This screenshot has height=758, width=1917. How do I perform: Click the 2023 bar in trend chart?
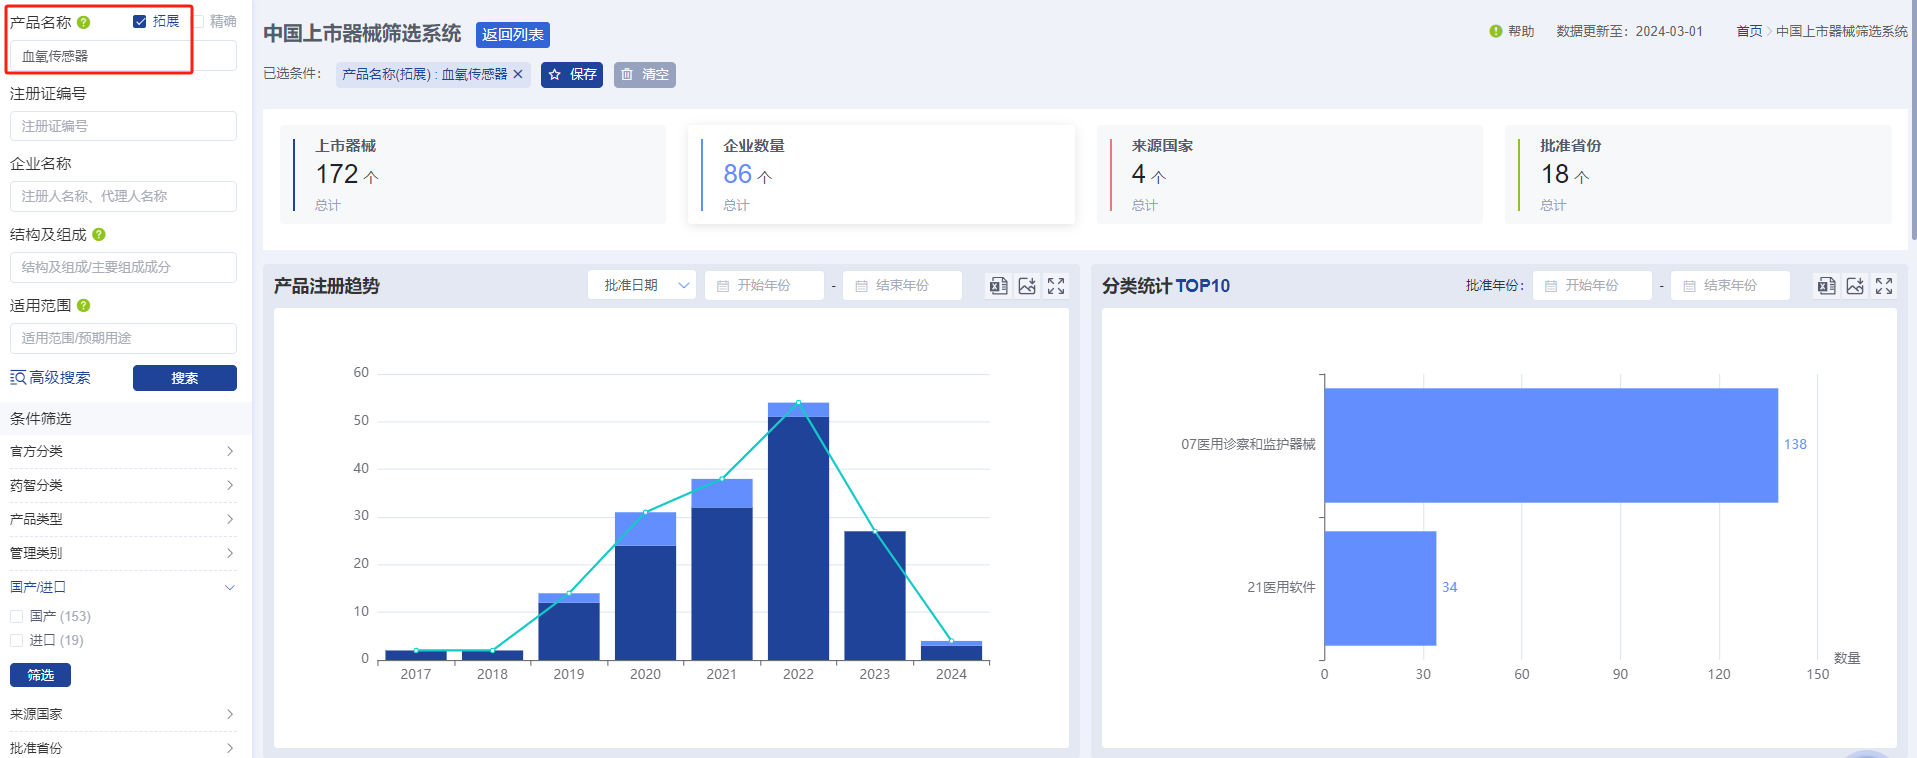click(x=875, y=595)
